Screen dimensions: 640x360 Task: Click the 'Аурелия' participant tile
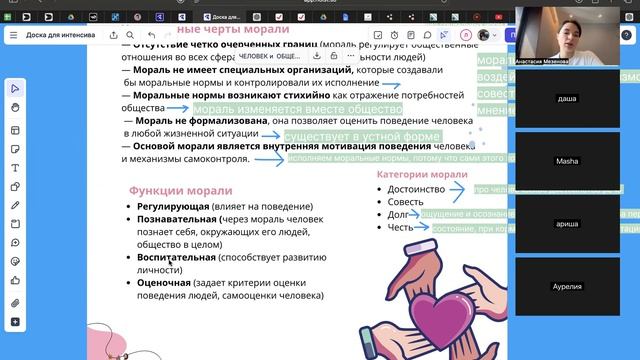coord(567,287)
